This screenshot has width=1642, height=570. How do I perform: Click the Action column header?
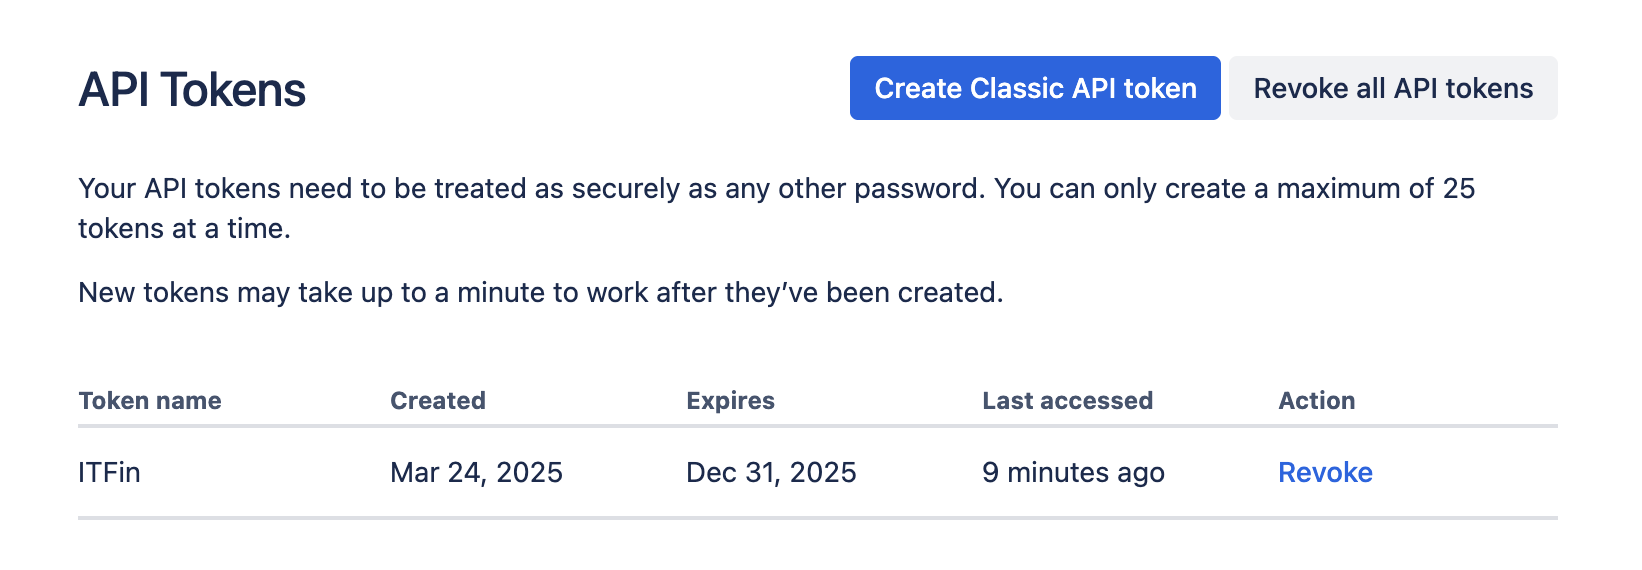[x=1316, y=401]
